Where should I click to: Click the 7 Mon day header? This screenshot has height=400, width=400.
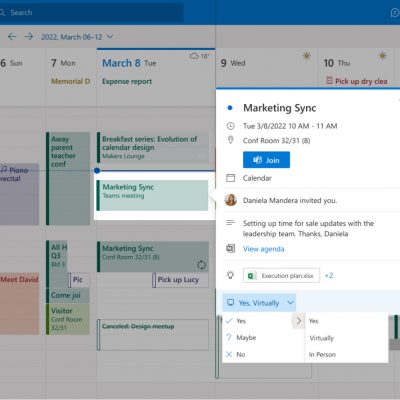[63, 63]
